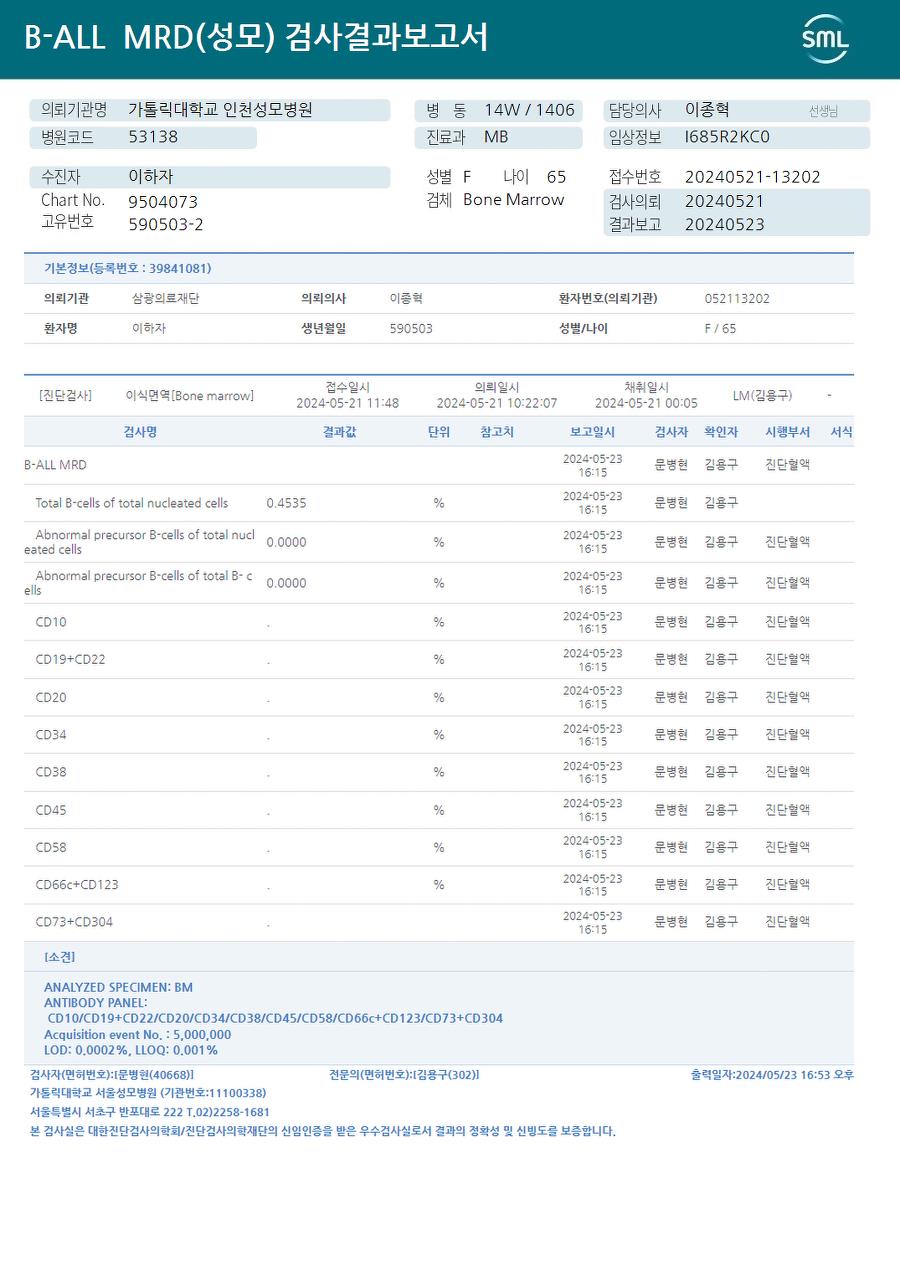Click the 기본정보 registration number heading

tap(127, 268)
